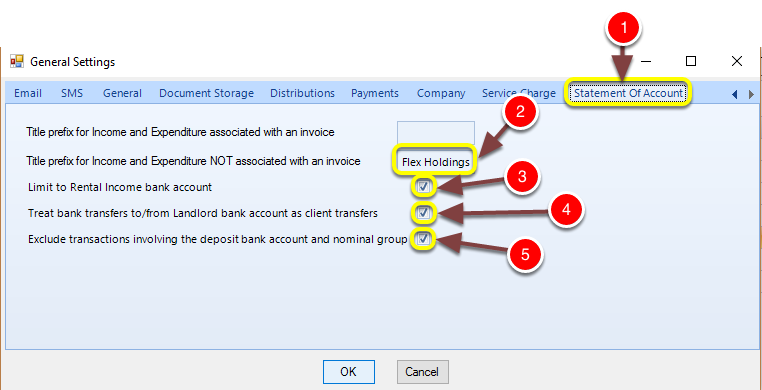Click 'Limit to Rental Income bank account' label

[x=120, y=187]
